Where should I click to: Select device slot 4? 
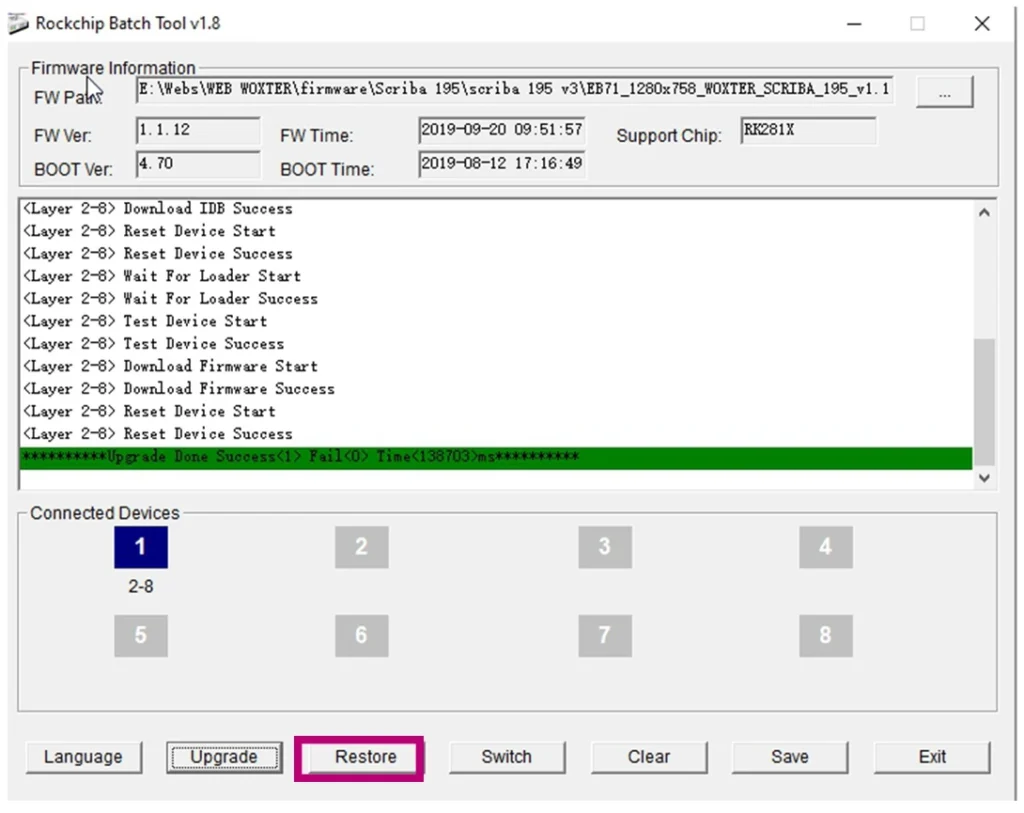825,547
